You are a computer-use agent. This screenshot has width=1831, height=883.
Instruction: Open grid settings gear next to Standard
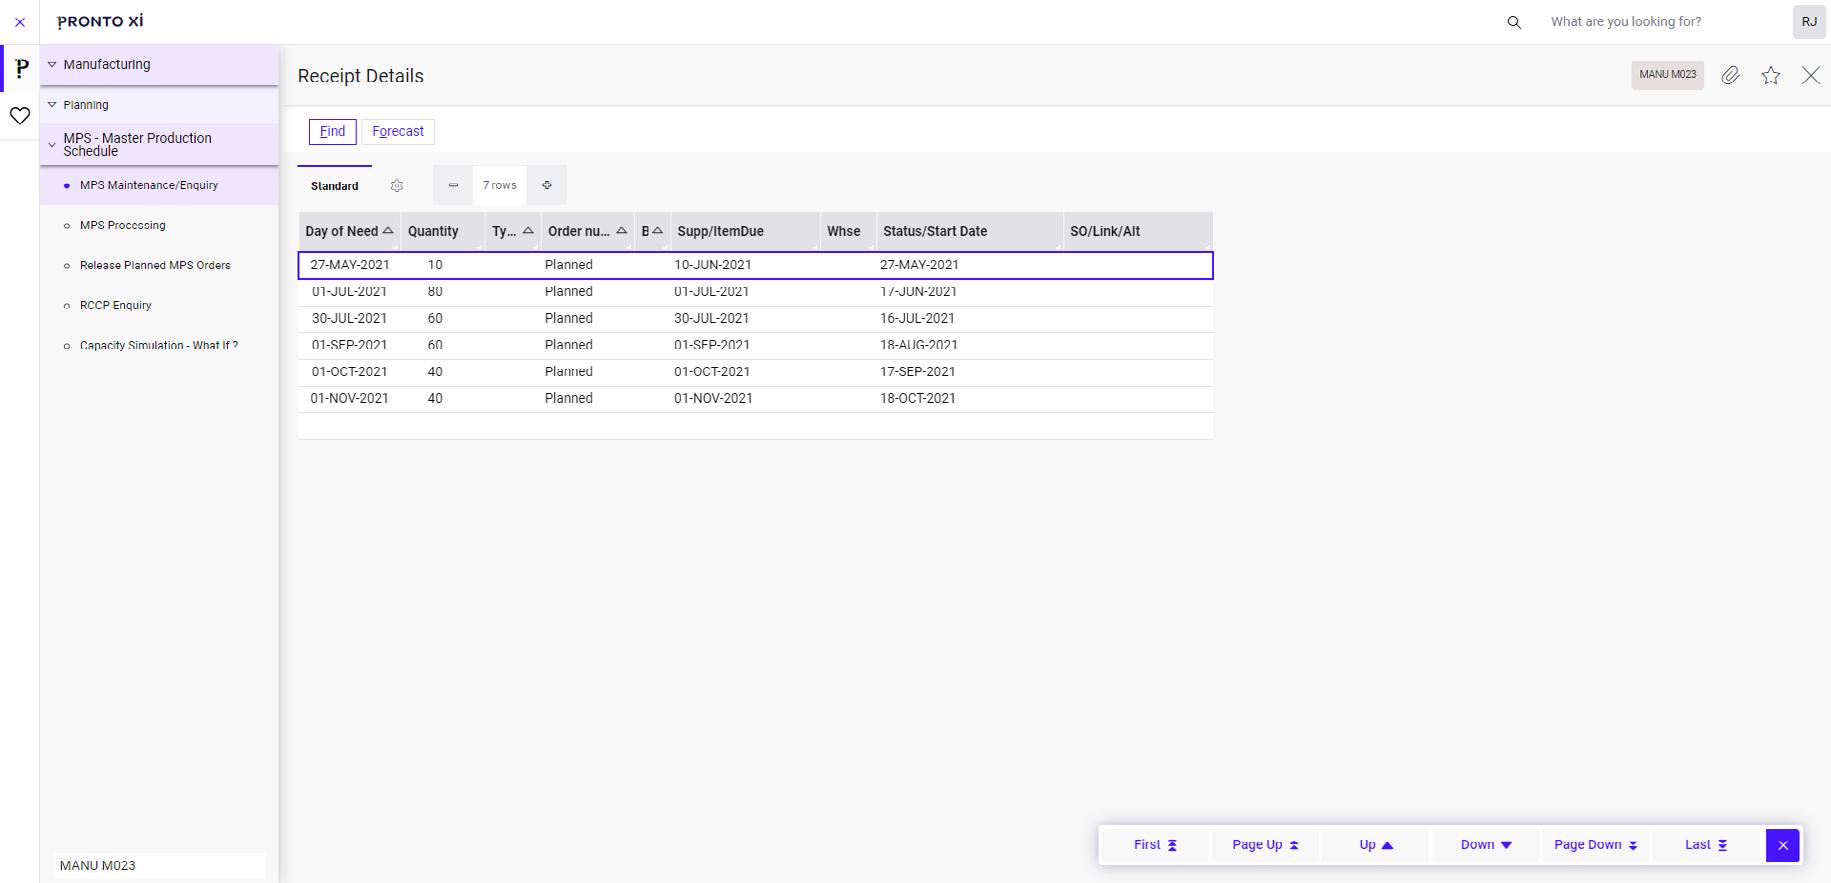point(397,186)
